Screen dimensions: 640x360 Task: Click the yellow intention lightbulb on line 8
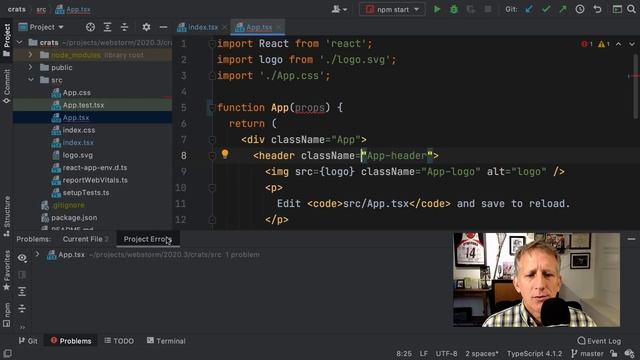click(225, 154)
